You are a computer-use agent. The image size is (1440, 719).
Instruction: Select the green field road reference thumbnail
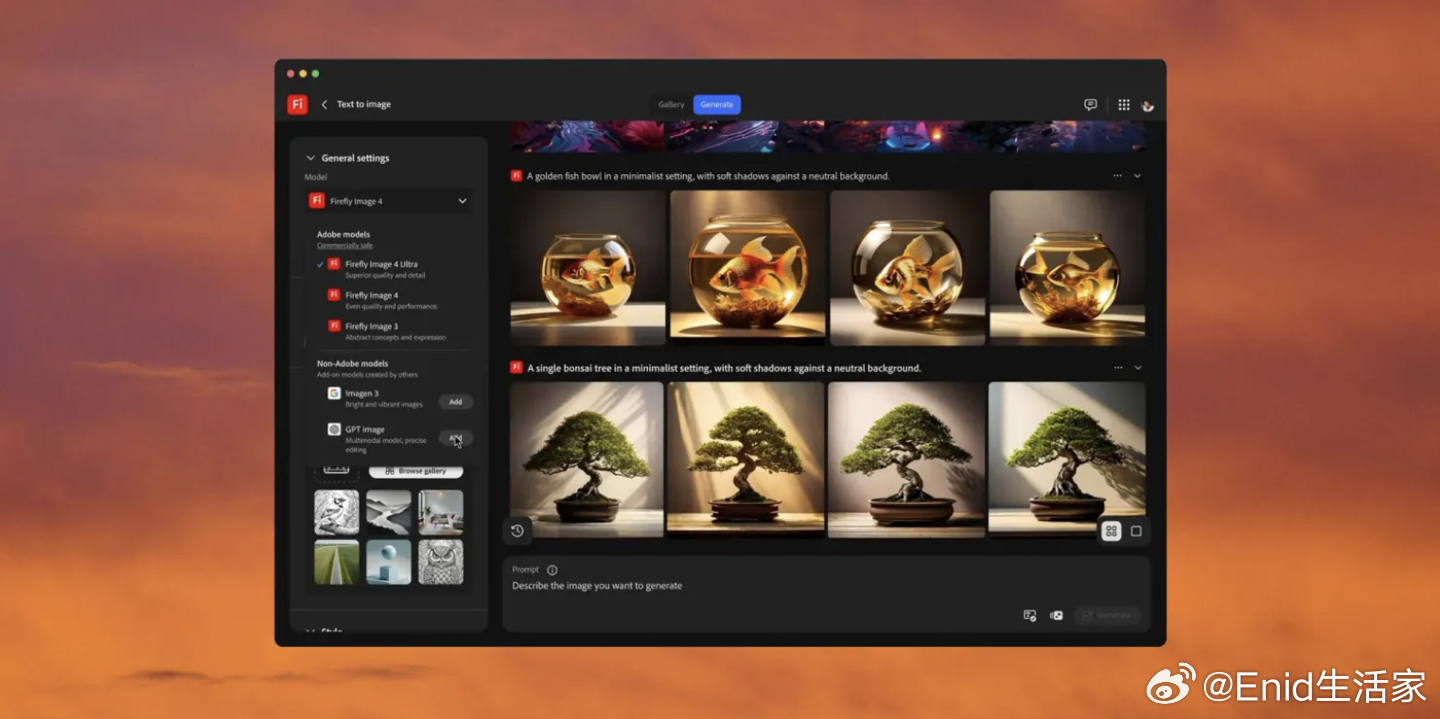[x=337, y=562]
